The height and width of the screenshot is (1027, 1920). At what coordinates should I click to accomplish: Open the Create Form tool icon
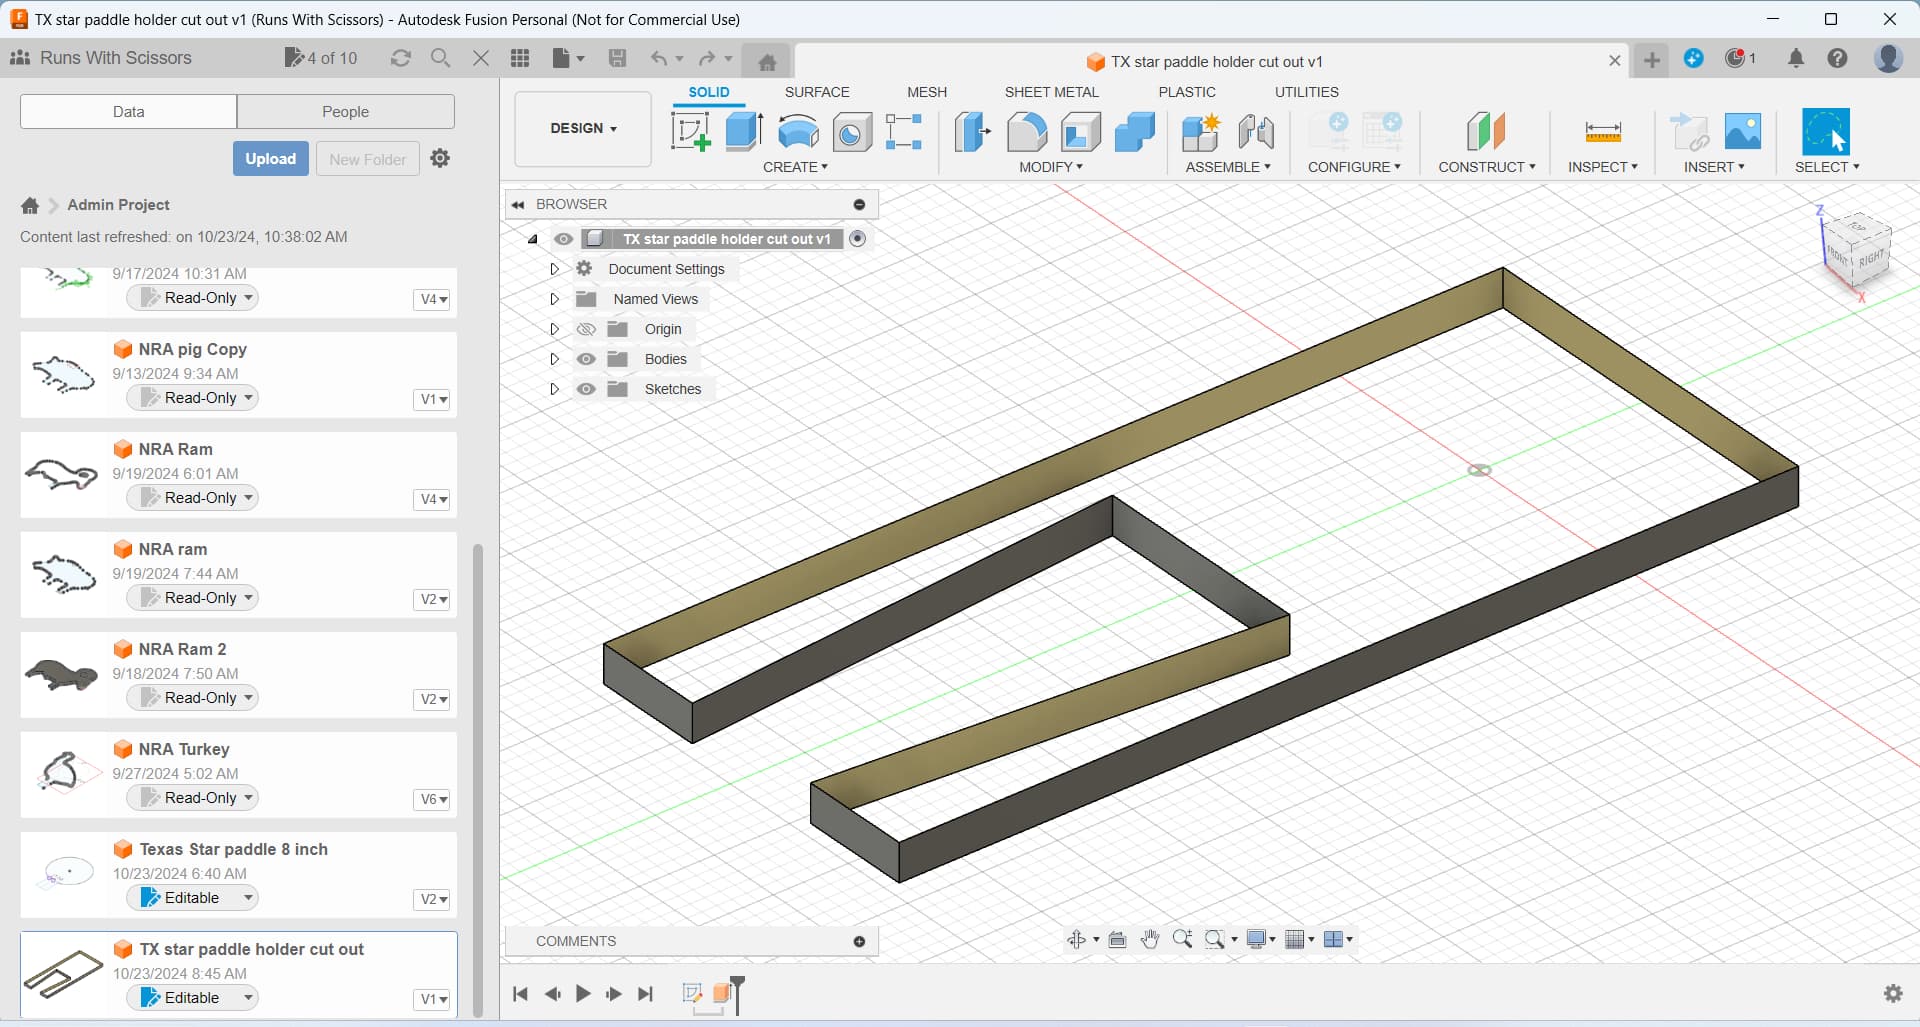[x=904, y=131]
